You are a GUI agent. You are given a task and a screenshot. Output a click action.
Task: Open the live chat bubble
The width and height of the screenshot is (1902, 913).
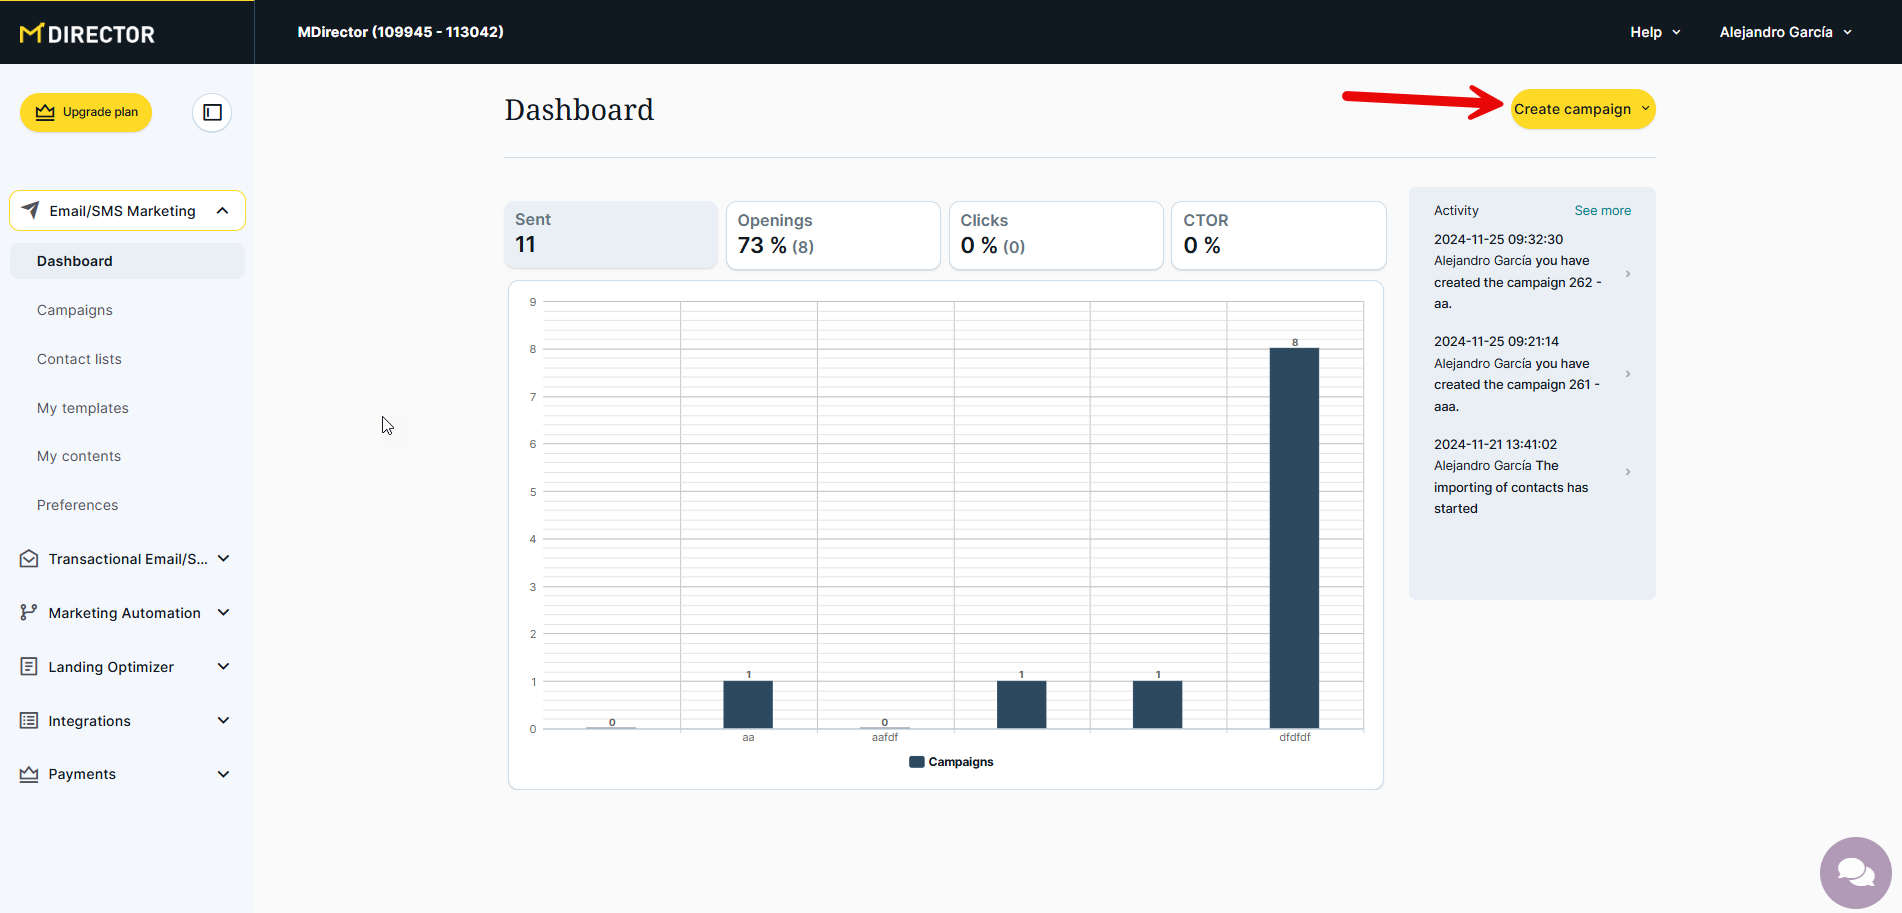1855,872
